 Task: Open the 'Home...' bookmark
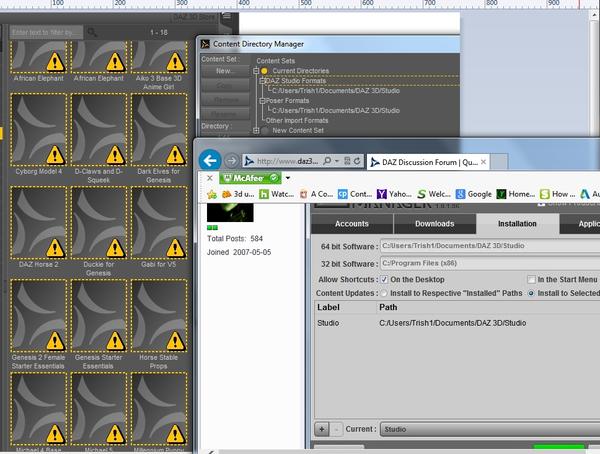515,194
